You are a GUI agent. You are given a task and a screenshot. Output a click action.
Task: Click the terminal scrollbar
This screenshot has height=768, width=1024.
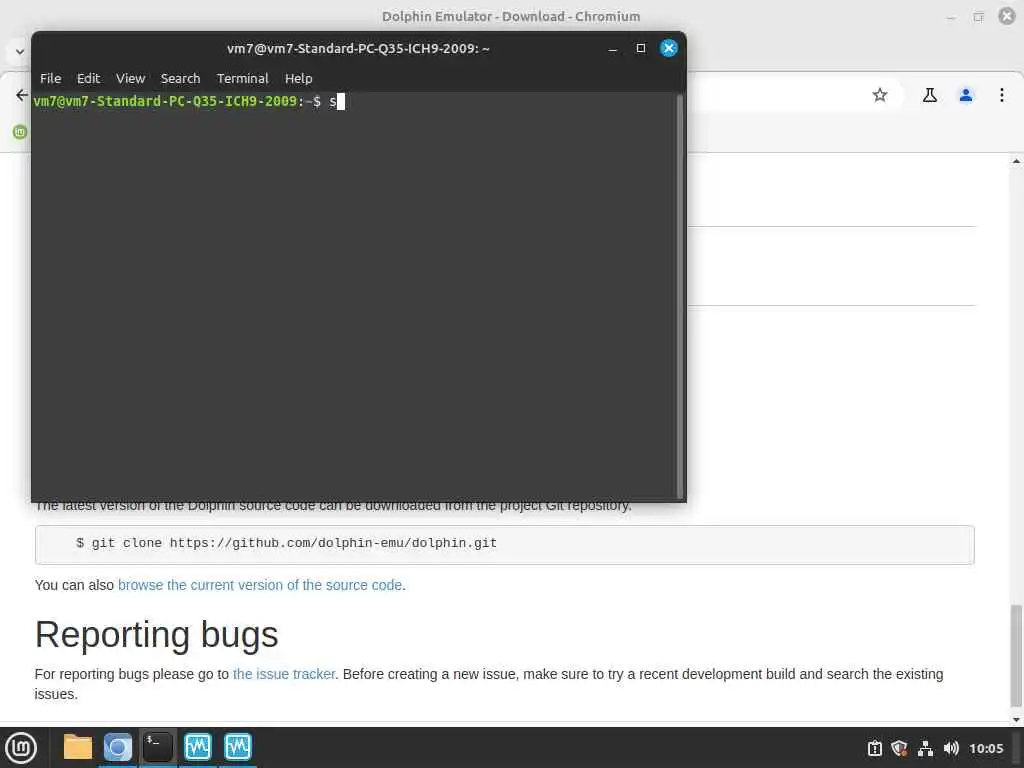coord(679,296)
